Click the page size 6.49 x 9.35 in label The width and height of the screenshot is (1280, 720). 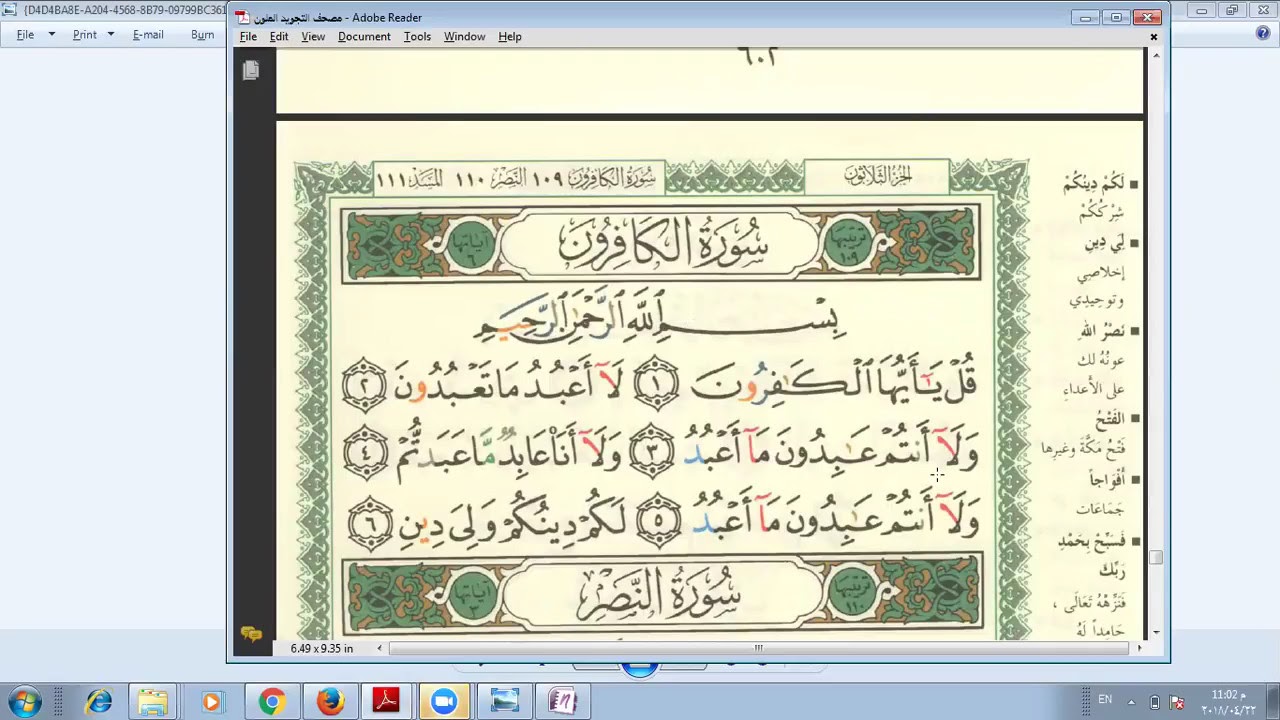[x=322, y=649]
